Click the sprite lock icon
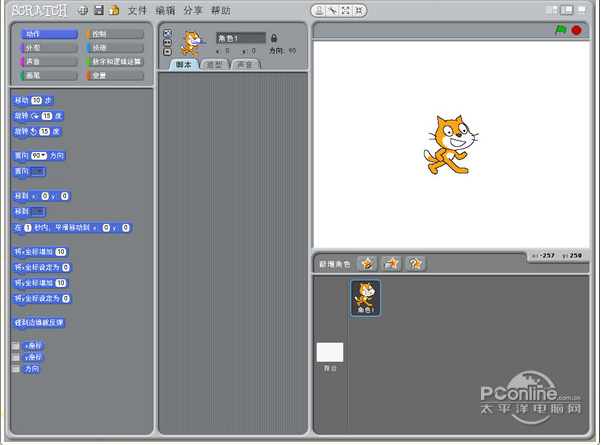Screen dimensions: 601x445 [274, 38]
